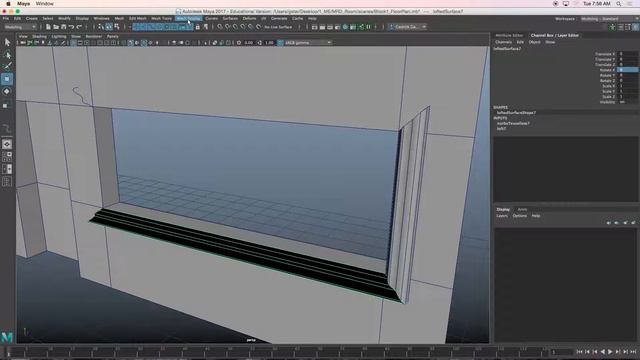Enable snap to curves magnet icon
This screenshot has width=640, height=360.
tap(228, 27)
